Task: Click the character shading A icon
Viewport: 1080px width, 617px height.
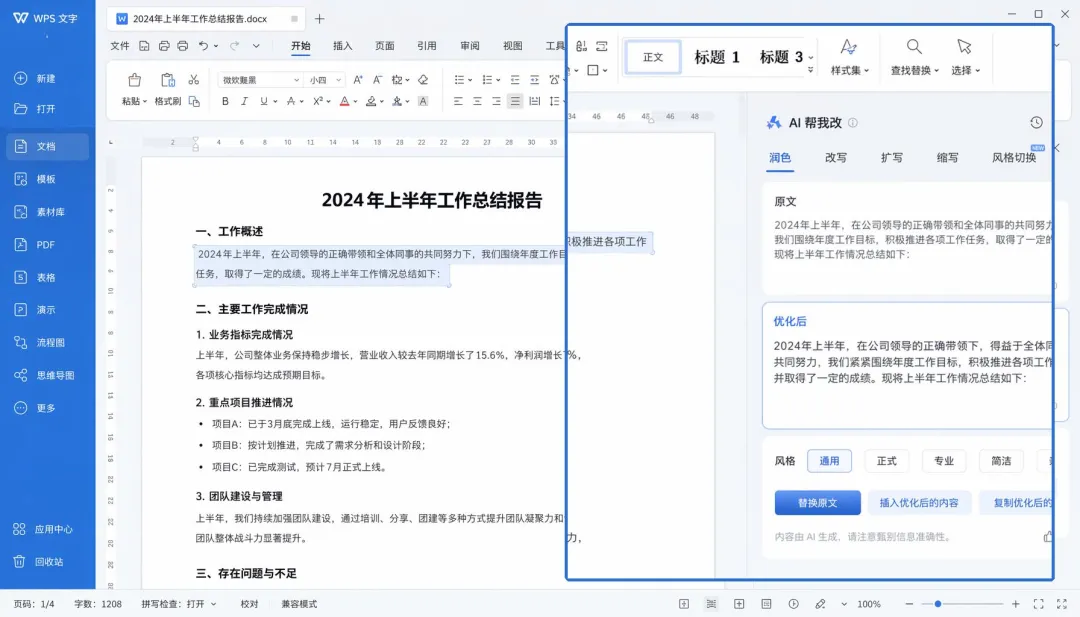Action: [x=423, y=101]
